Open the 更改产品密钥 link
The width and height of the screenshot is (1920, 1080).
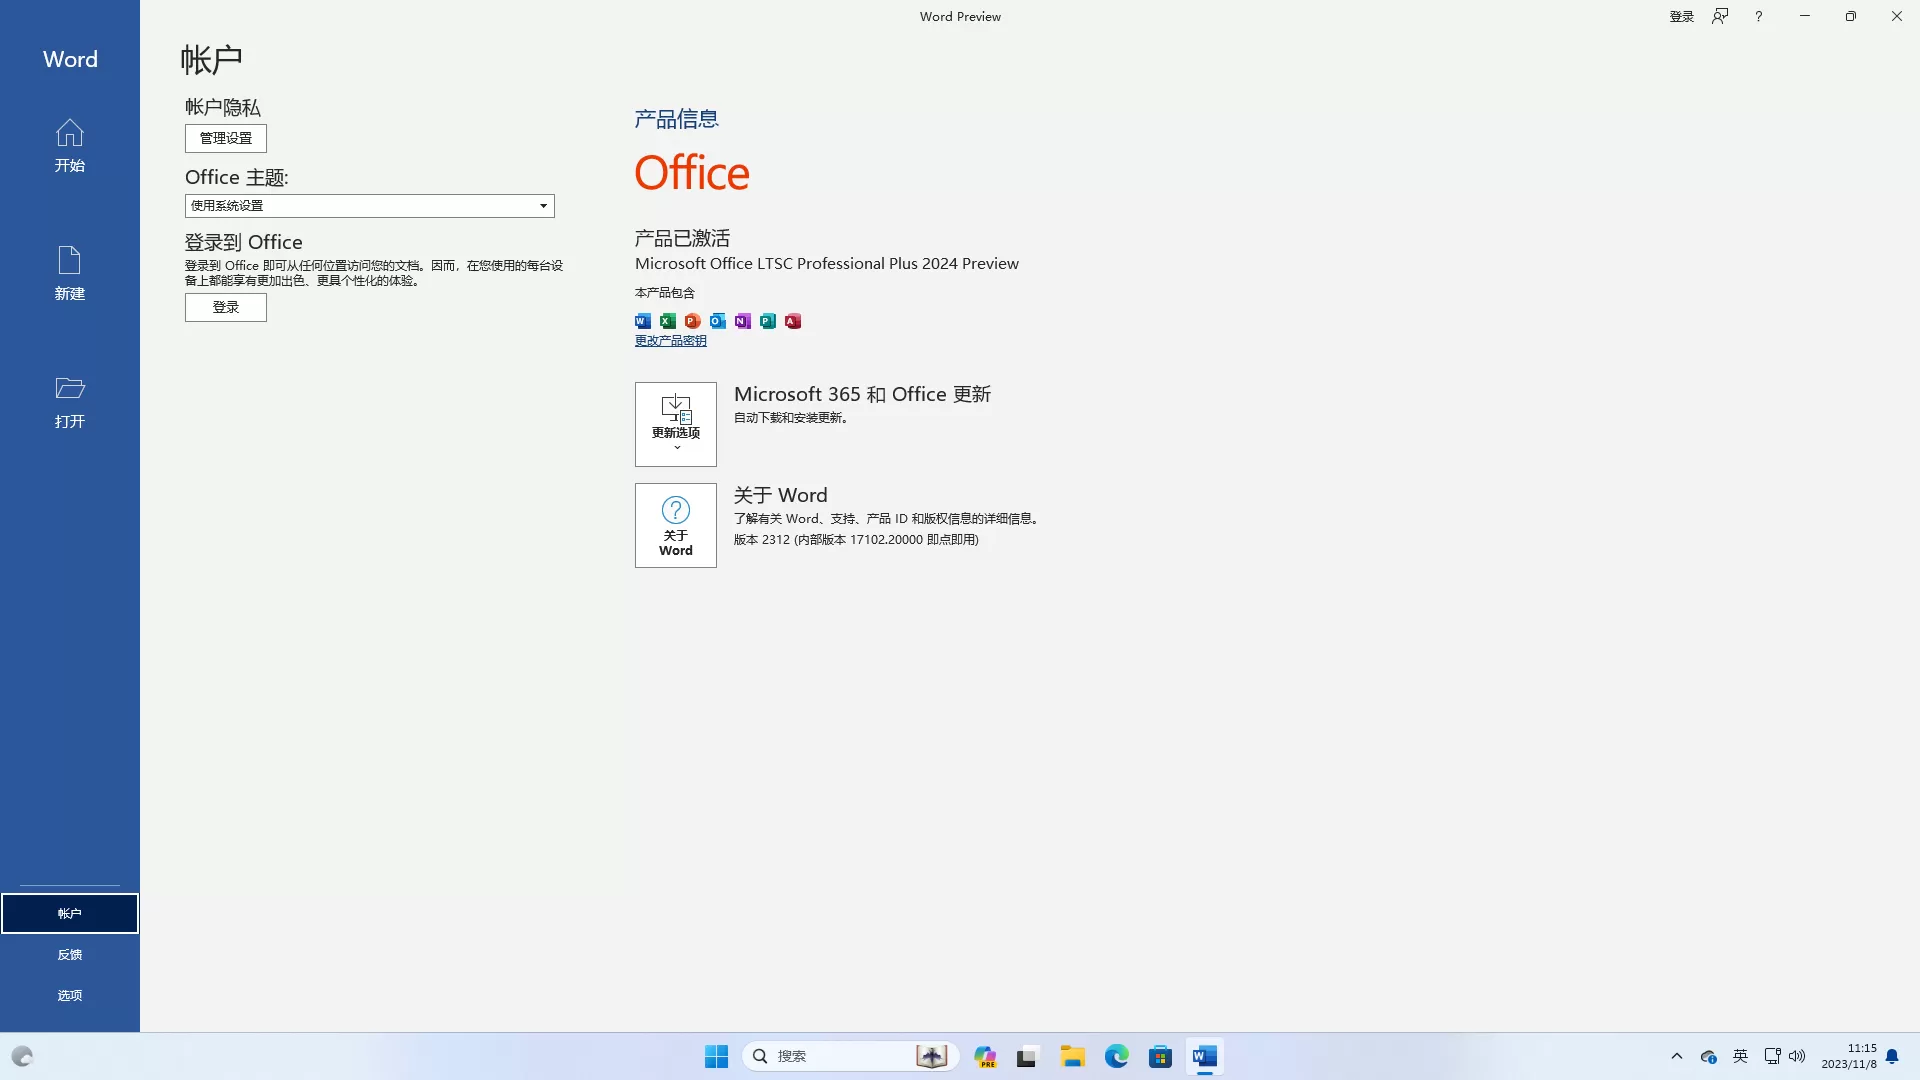(x=670, y=340)
